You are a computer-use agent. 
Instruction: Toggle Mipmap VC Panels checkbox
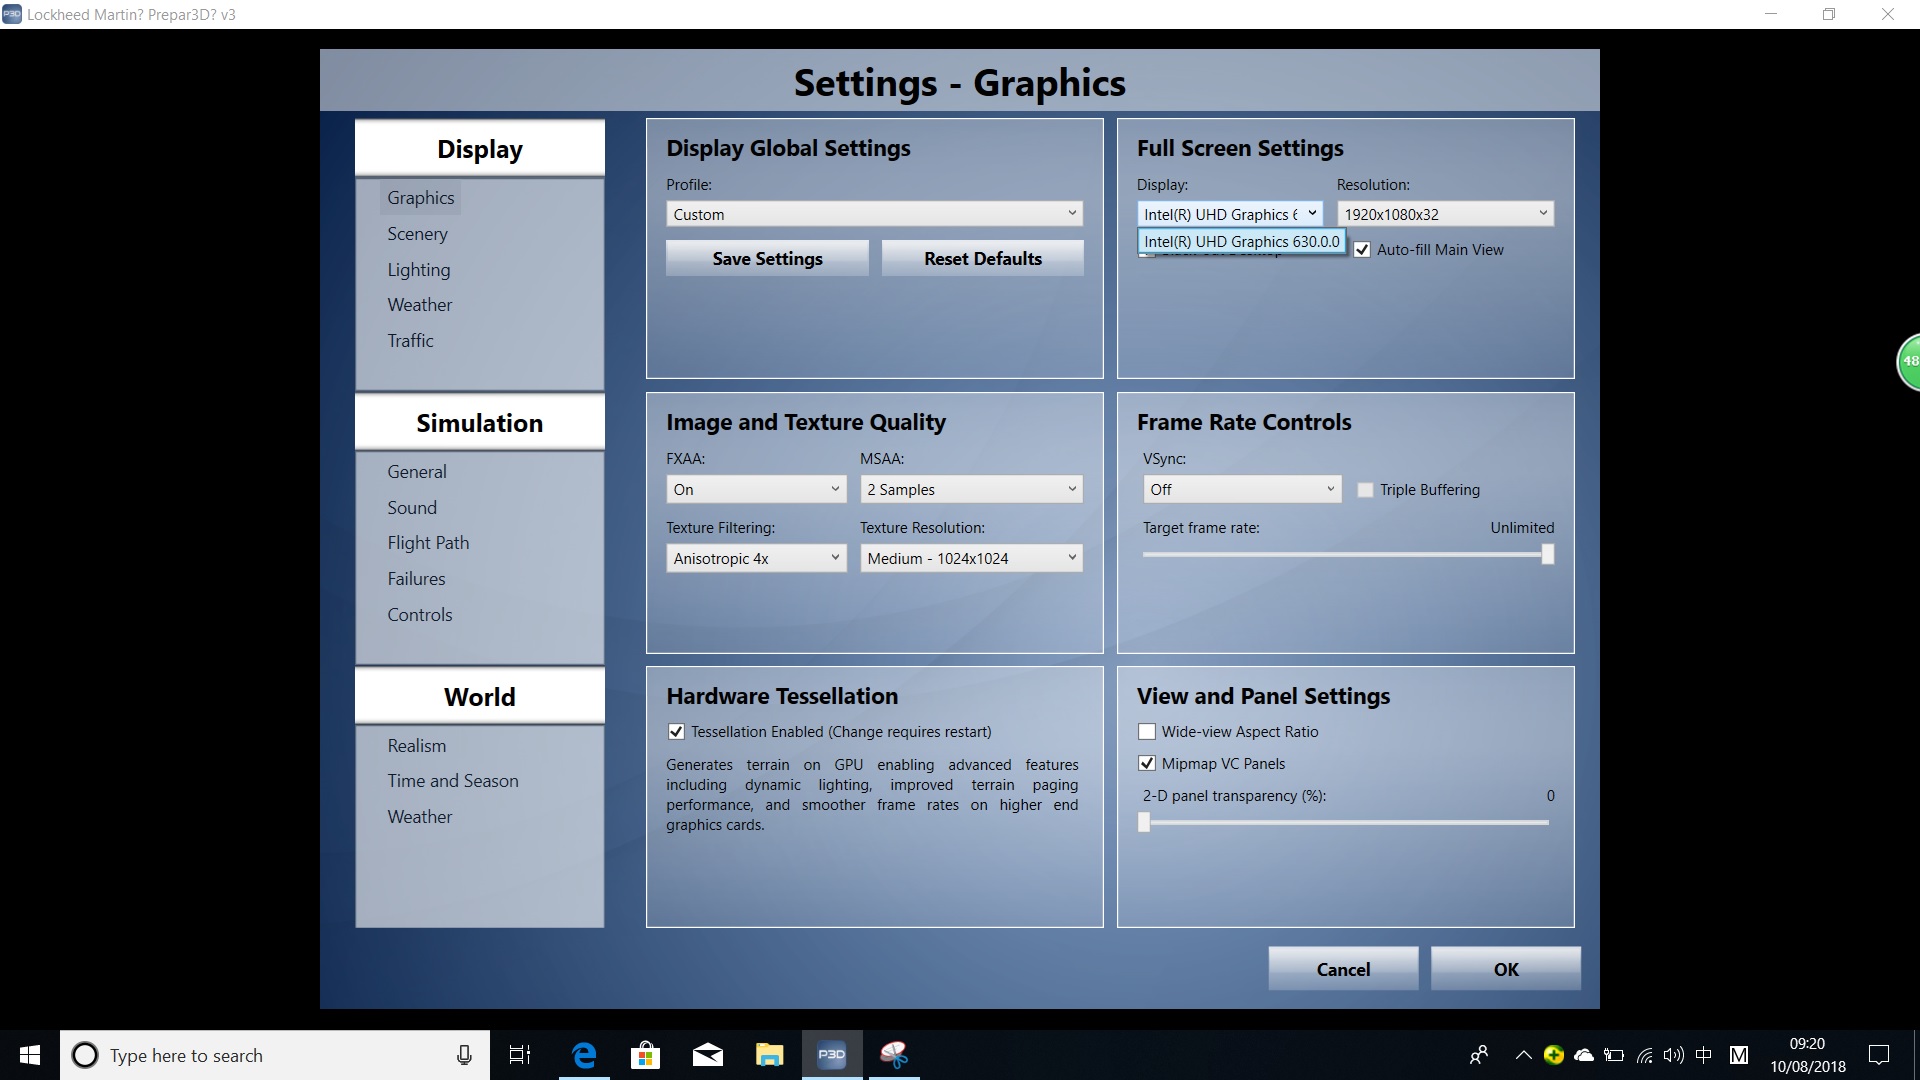[x=1145, y=762]
